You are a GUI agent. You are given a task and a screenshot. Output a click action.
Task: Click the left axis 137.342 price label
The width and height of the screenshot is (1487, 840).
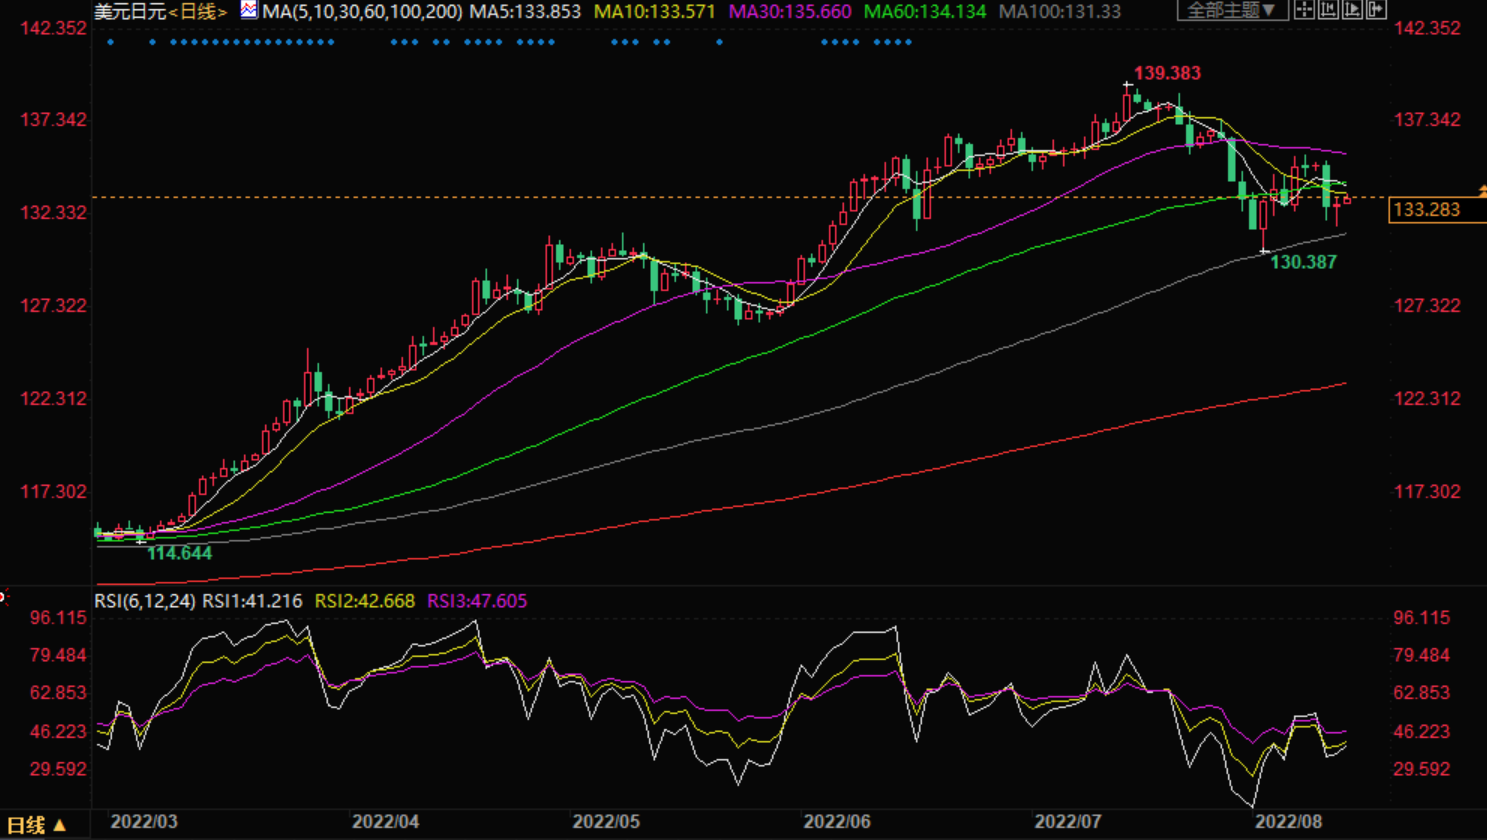53,120
